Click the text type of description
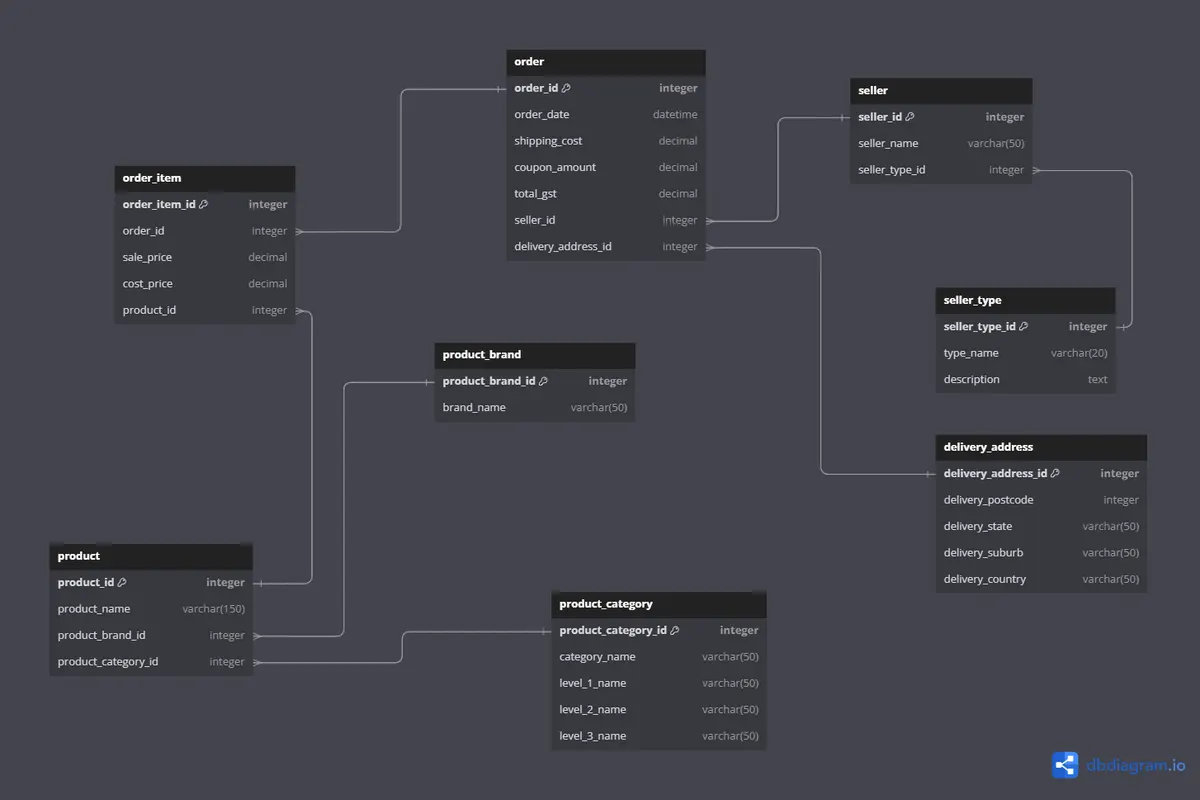Screen dimensions: 1200x800 pyautogui.click(x=1098, y=380)
